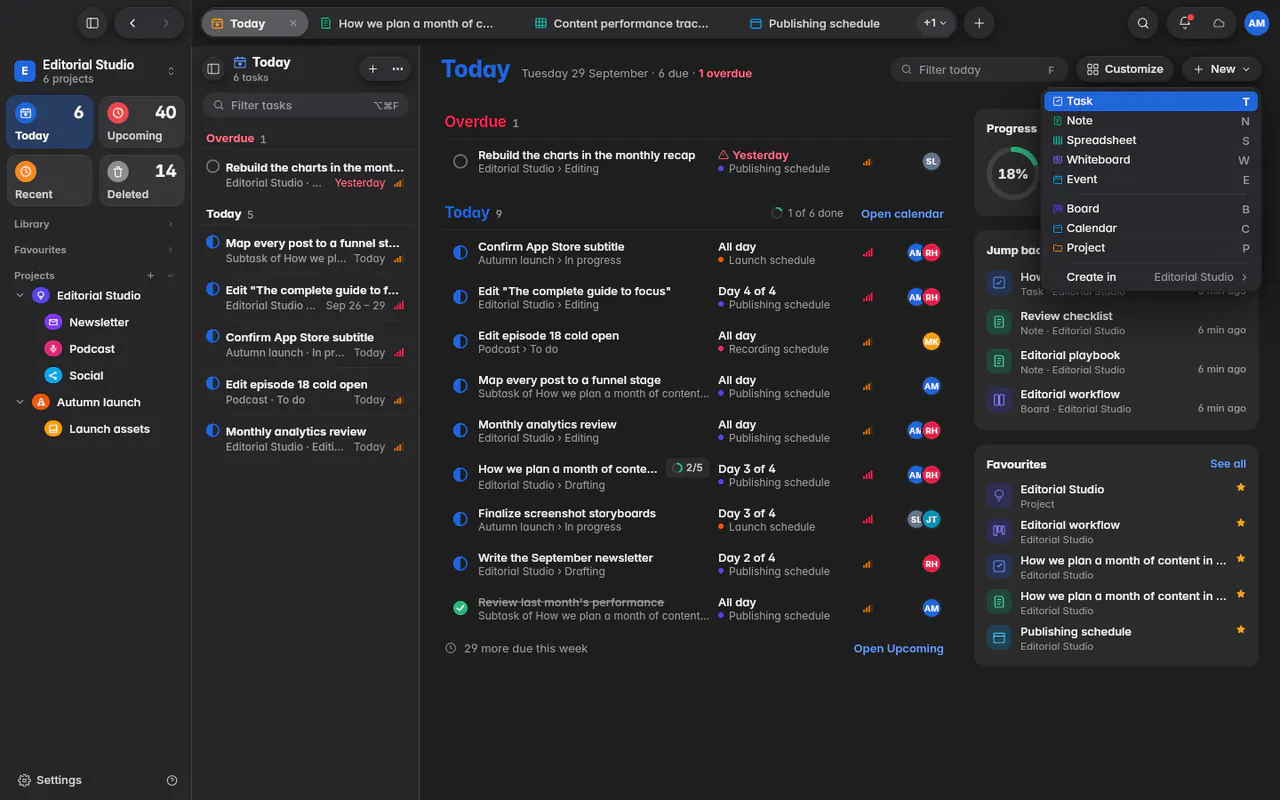Focus the Filter tasks search field
Viewport: 1280px width, 800px height.
[x=304, y=105]
